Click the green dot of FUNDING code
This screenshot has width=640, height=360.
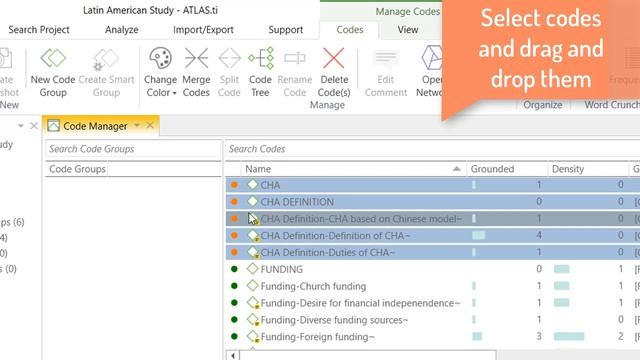pyautogui.click(x=234, y=269)
